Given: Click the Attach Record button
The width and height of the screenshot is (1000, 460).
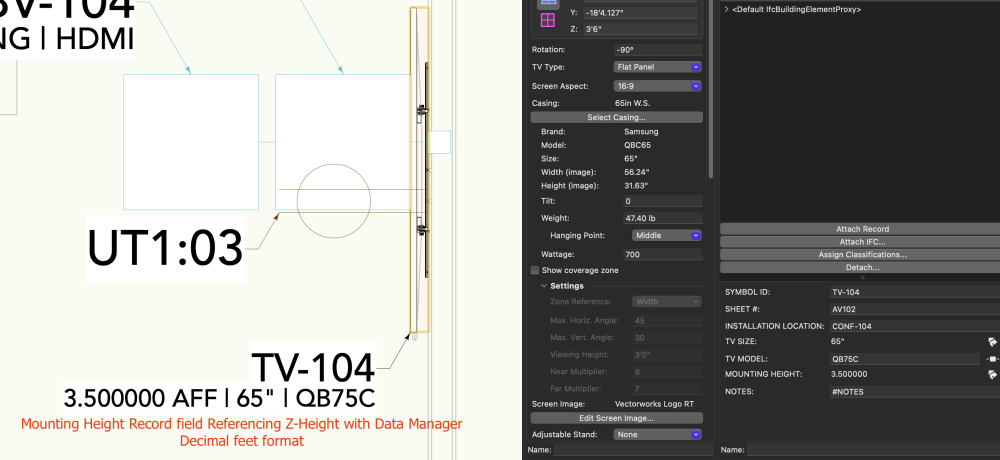Looking at the screenshot, I should tap(862, 229).
